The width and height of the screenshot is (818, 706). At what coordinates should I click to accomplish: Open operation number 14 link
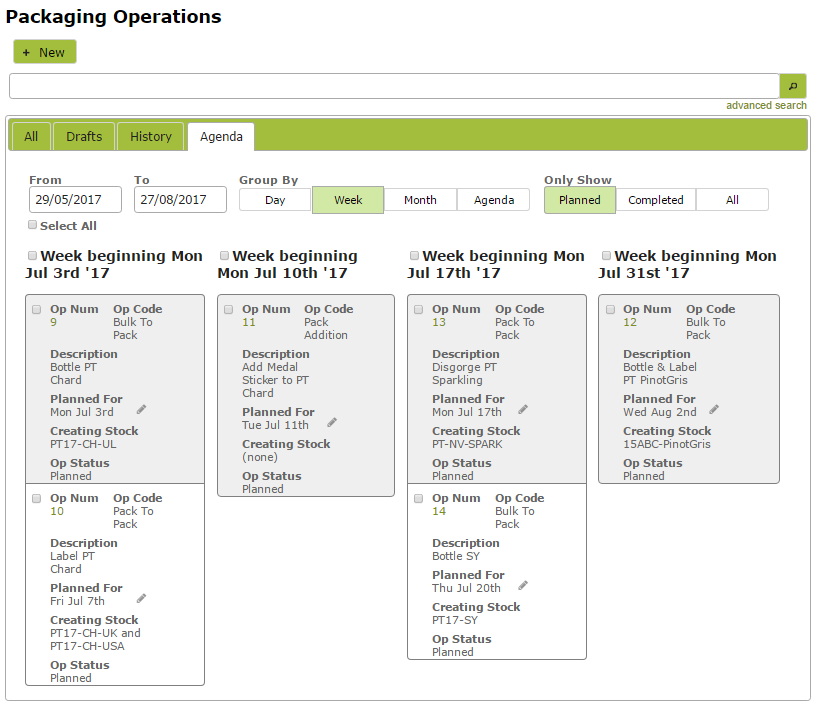coord(439,511)
